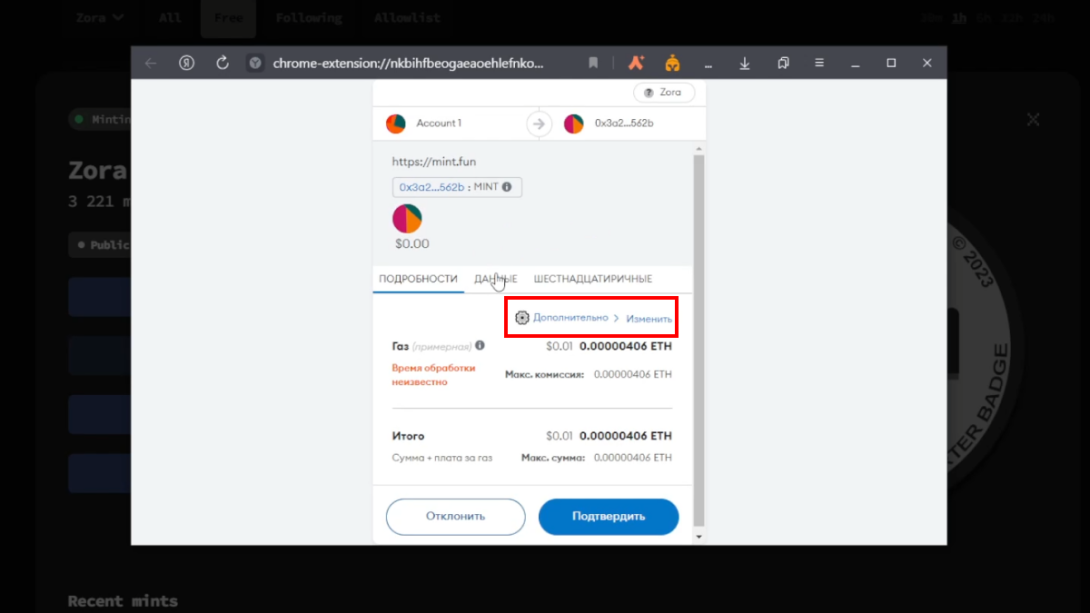Click the Recent mints heading in background
Image resolution: width=1090 pixels, height=613 pixels.
coord(122,601)
